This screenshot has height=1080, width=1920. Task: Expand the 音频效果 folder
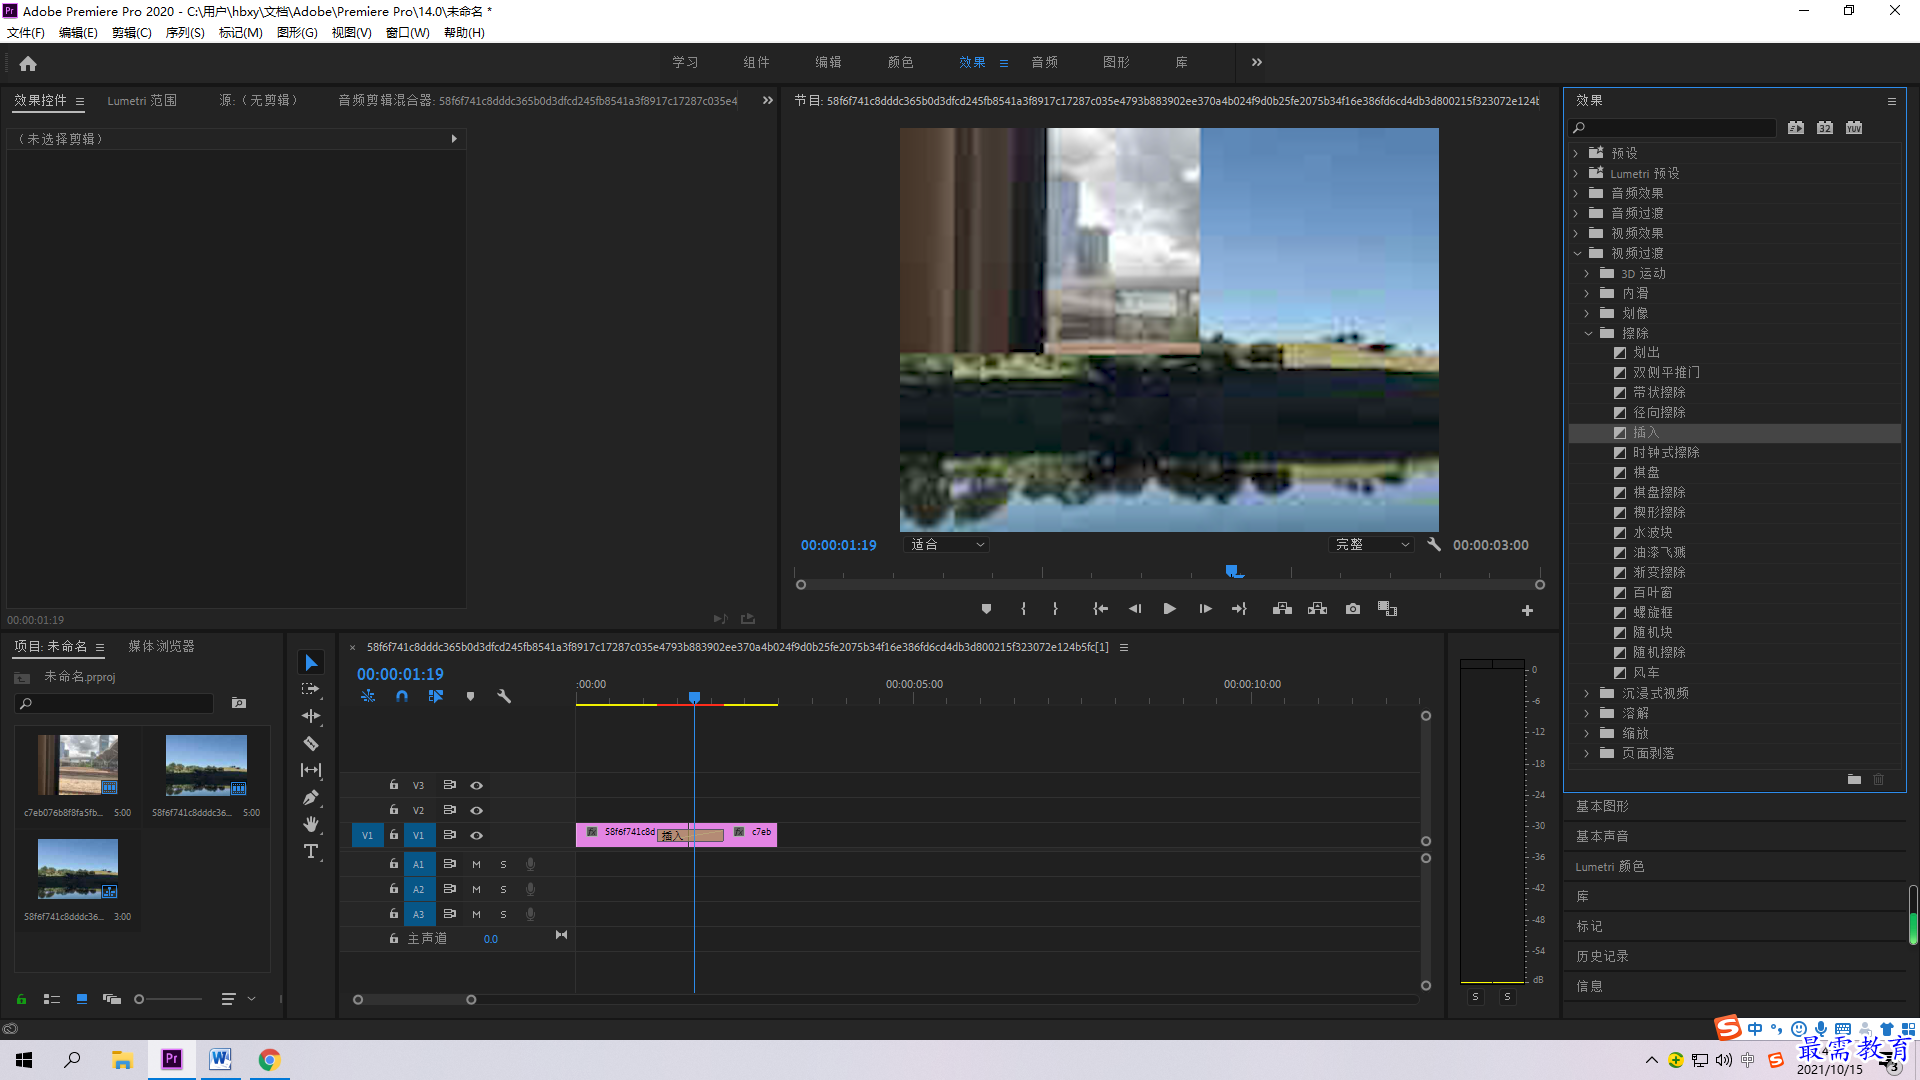1576,193
